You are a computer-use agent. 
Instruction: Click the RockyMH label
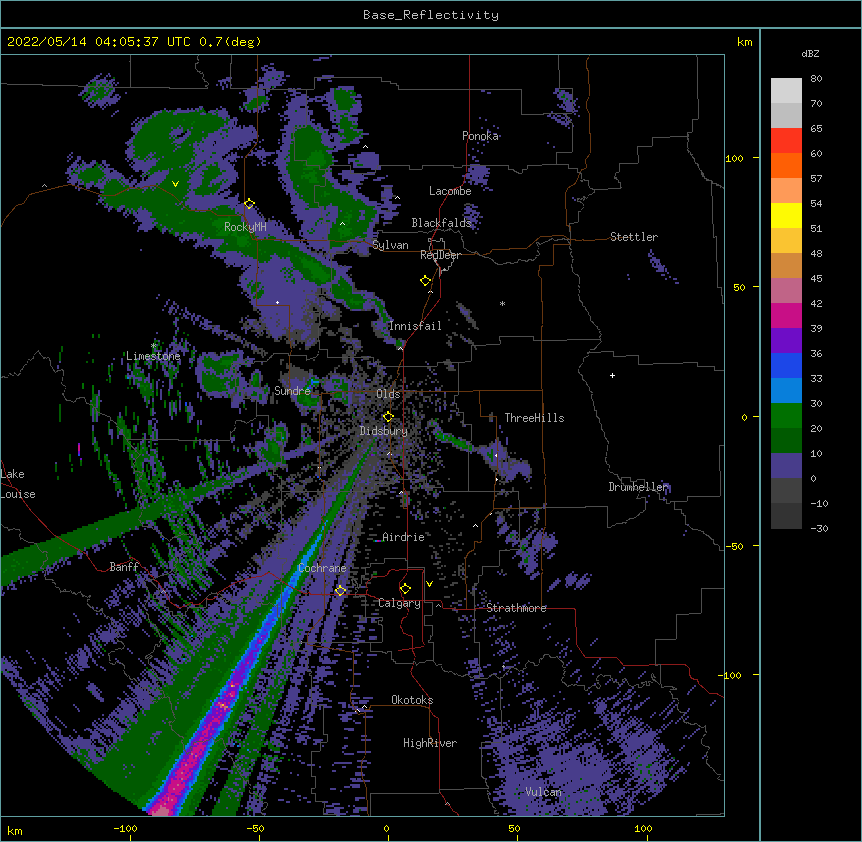click(245, 227)
